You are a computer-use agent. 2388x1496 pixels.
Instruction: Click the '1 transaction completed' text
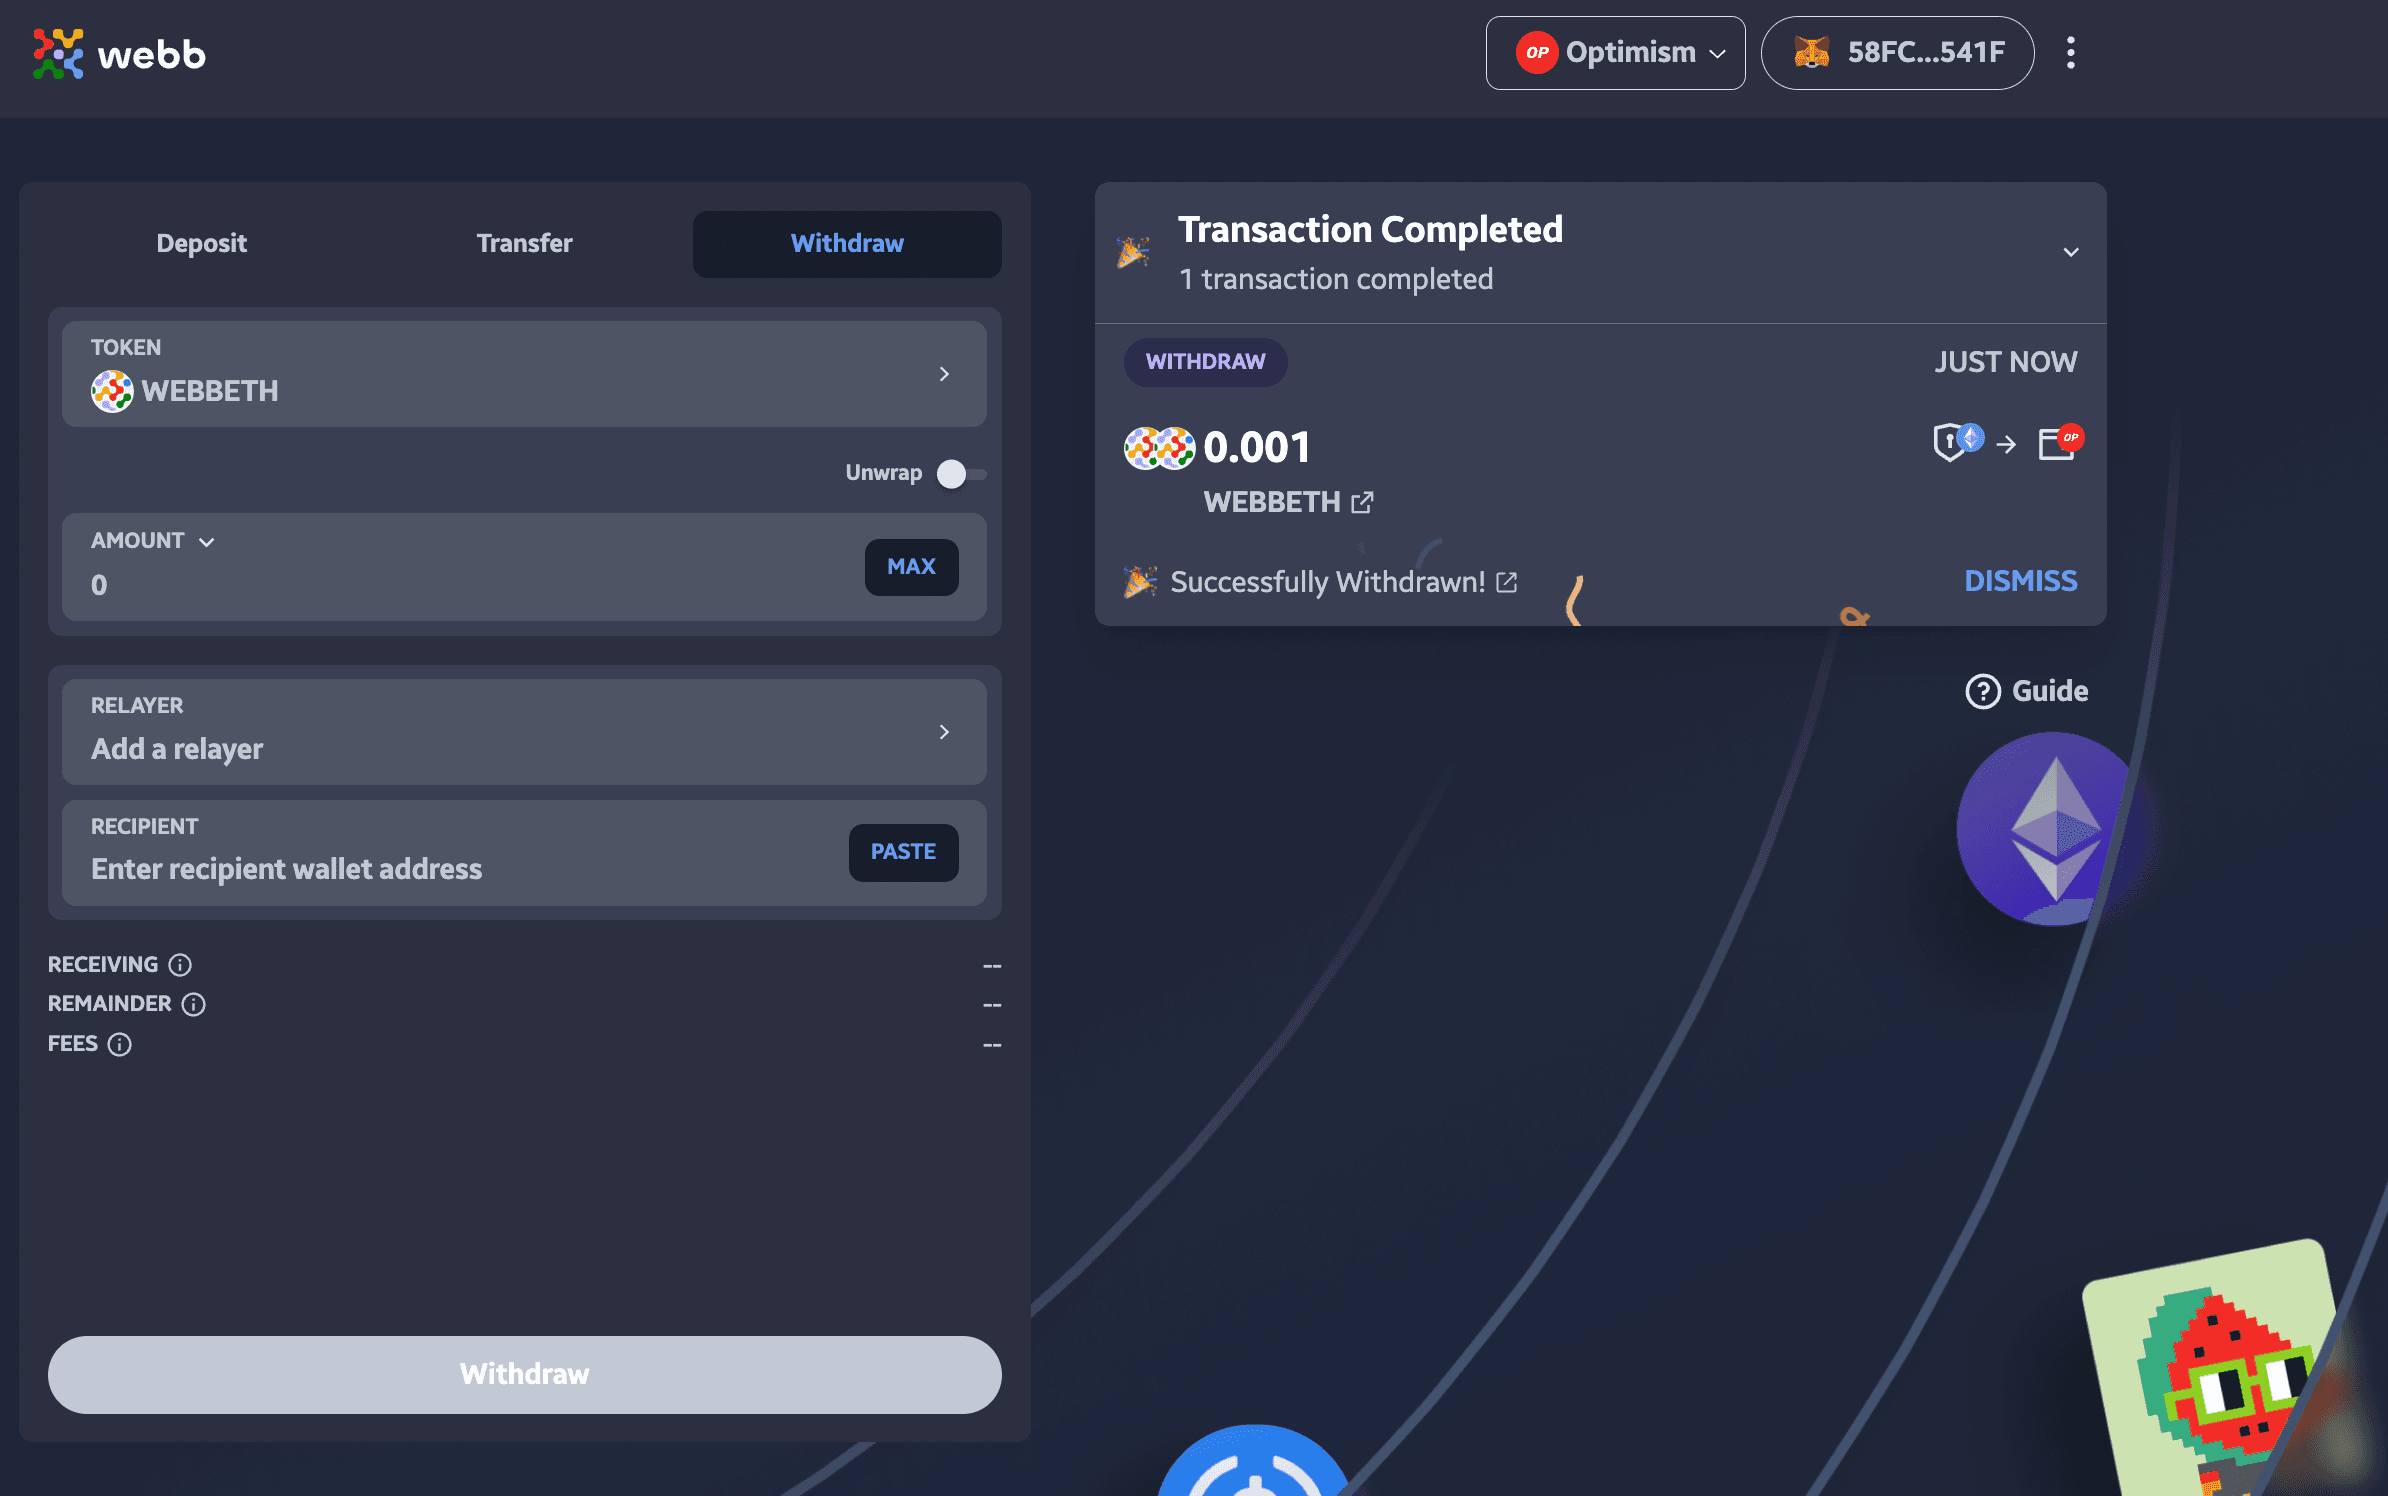point(1335,279)
